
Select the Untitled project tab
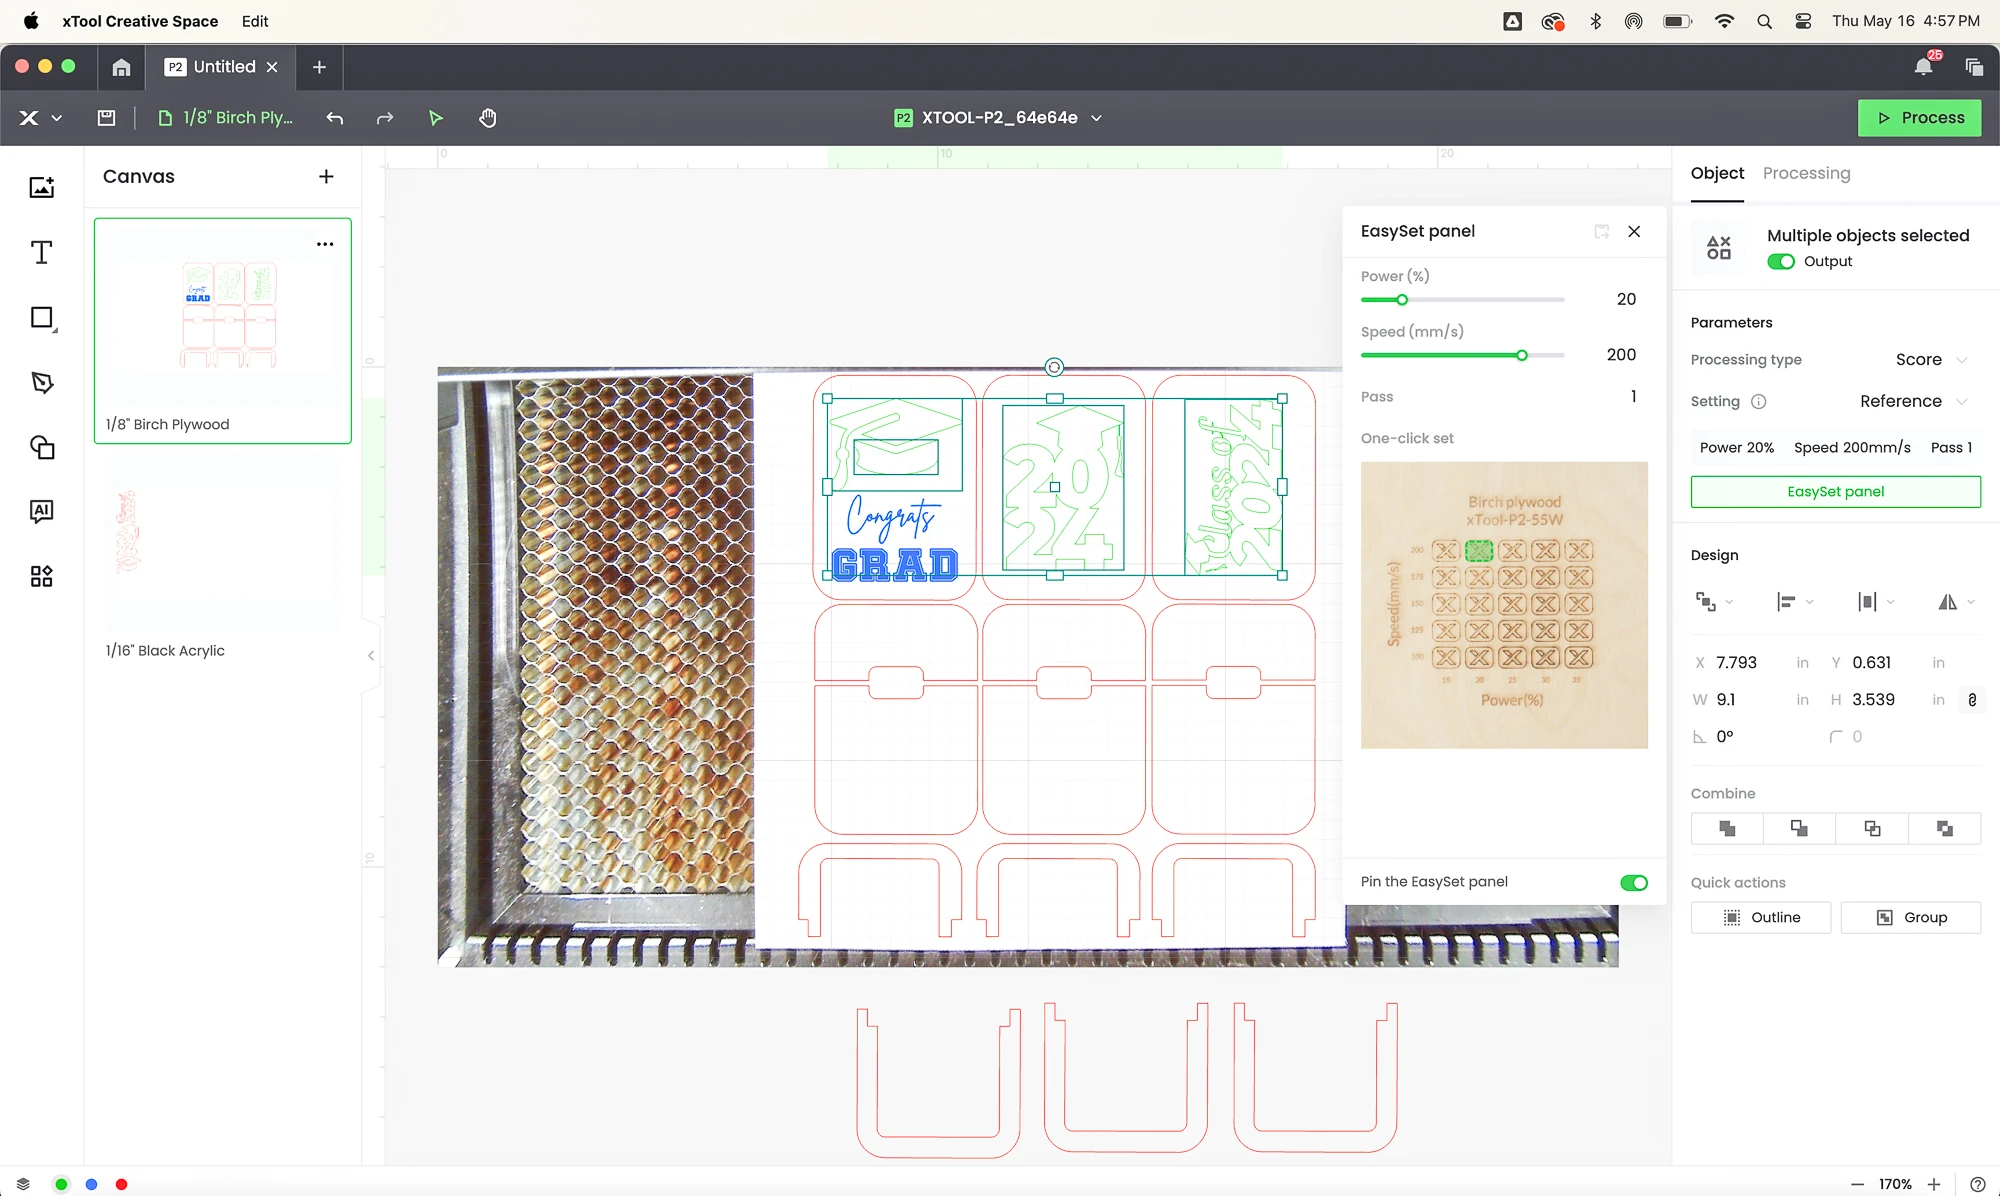coord(223,67)
